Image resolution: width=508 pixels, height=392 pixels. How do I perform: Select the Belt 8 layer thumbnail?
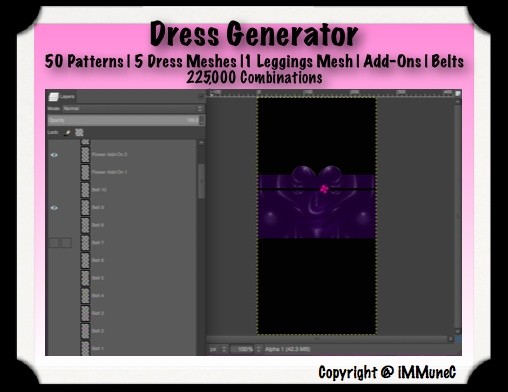[85, 225]
